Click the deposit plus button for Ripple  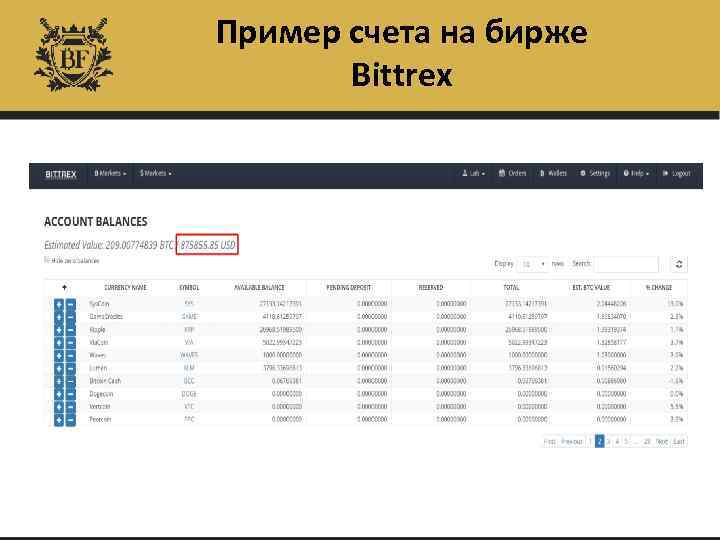(59, 330)
